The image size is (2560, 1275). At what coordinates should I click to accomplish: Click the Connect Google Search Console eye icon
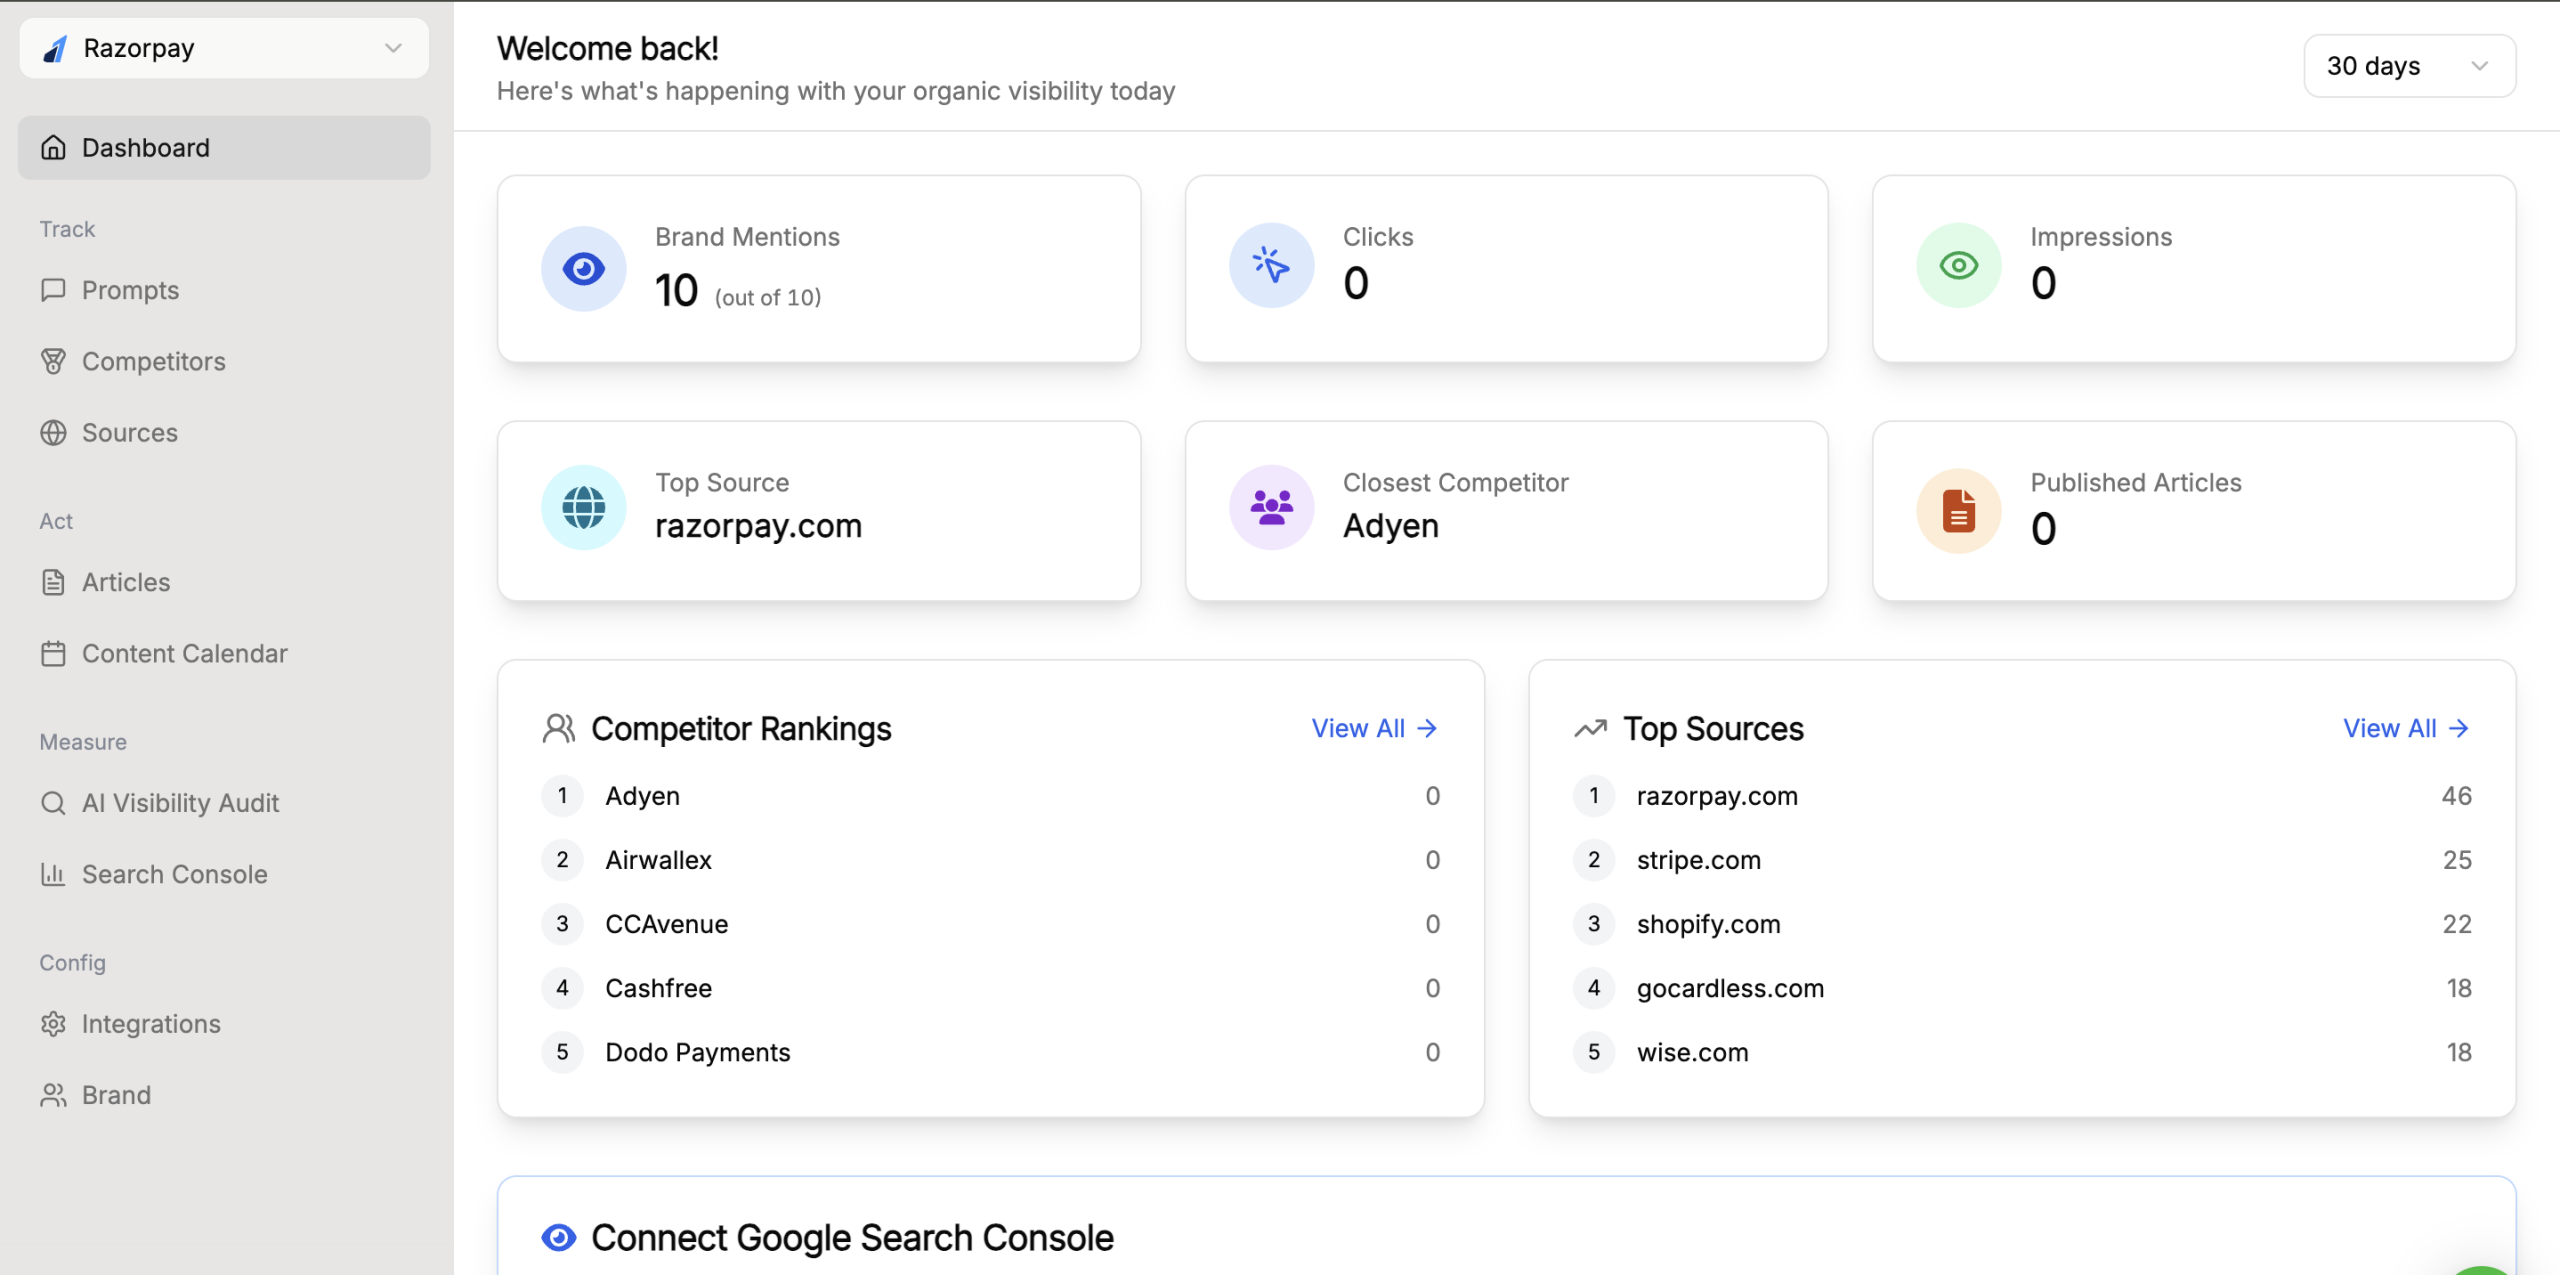click(559, 1237)
